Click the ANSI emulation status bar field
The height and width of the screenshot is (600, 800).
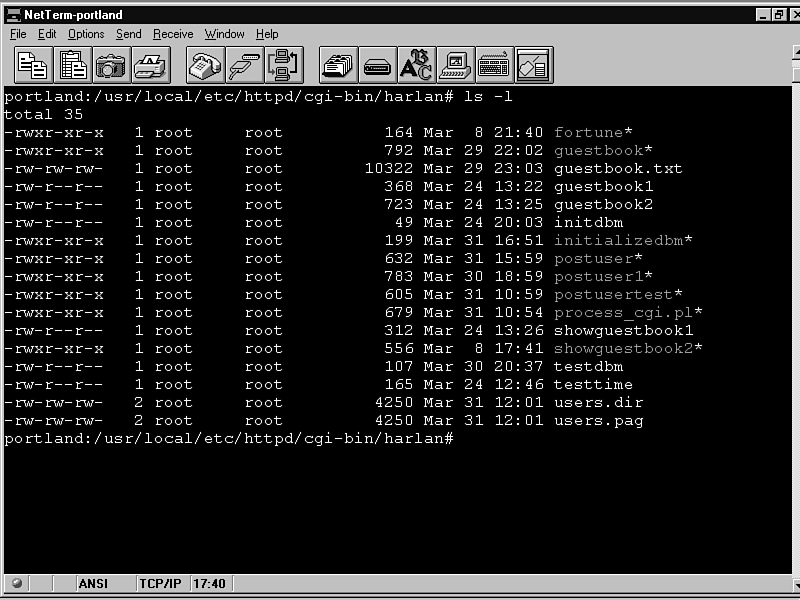coord(92,584)
